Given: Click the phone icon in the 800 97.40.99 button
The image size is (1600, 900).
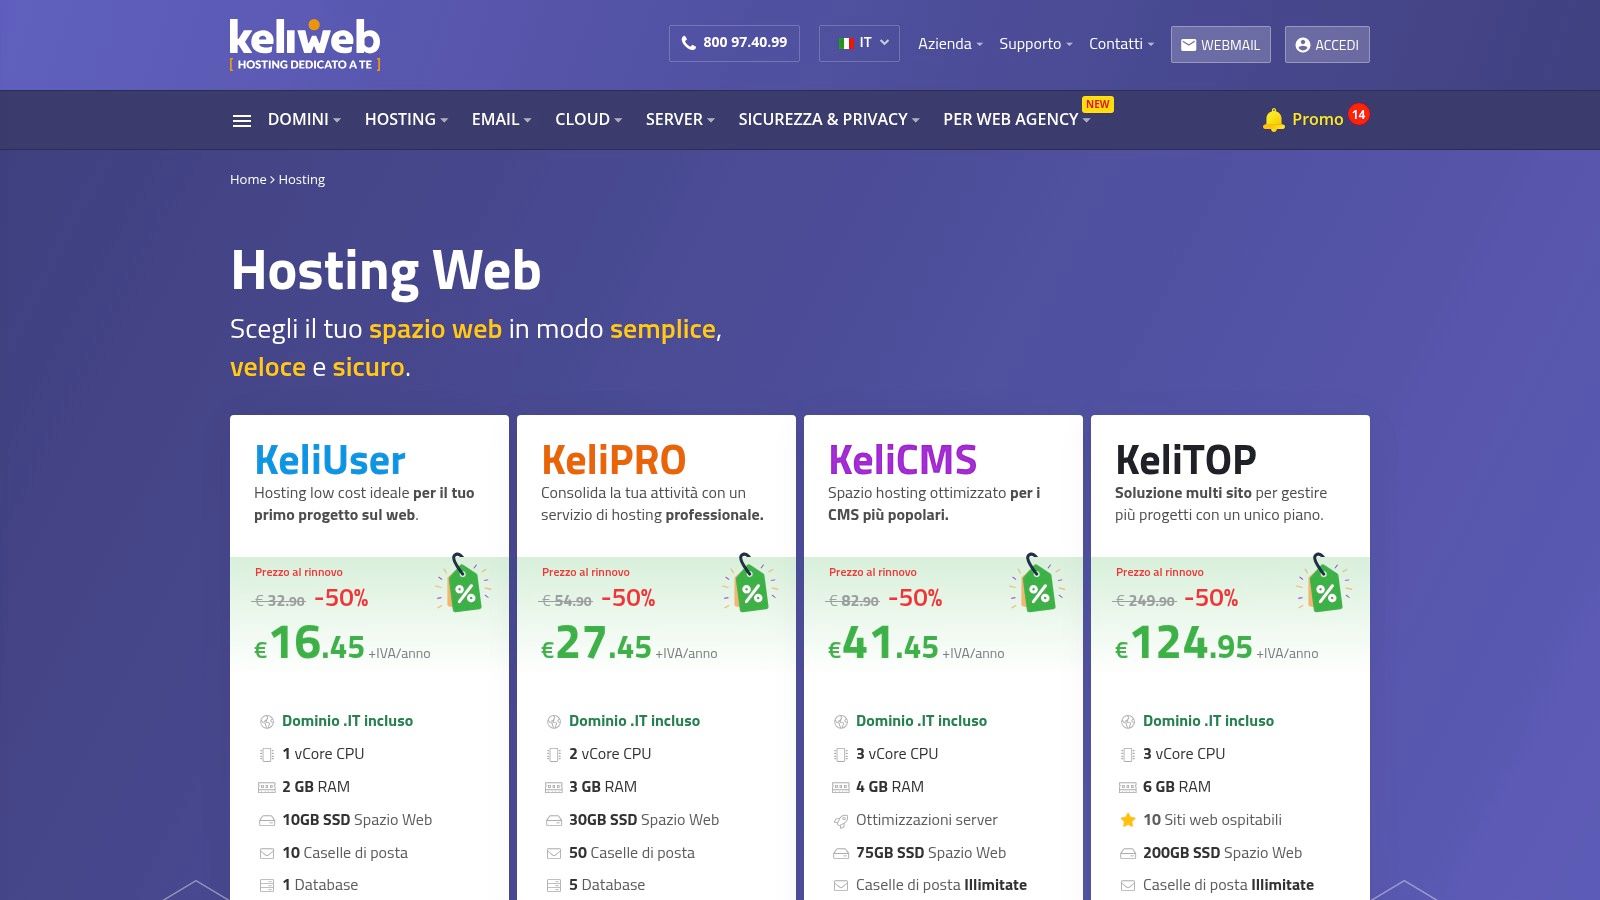Looking at the screenshot, I should click(687, 43).
